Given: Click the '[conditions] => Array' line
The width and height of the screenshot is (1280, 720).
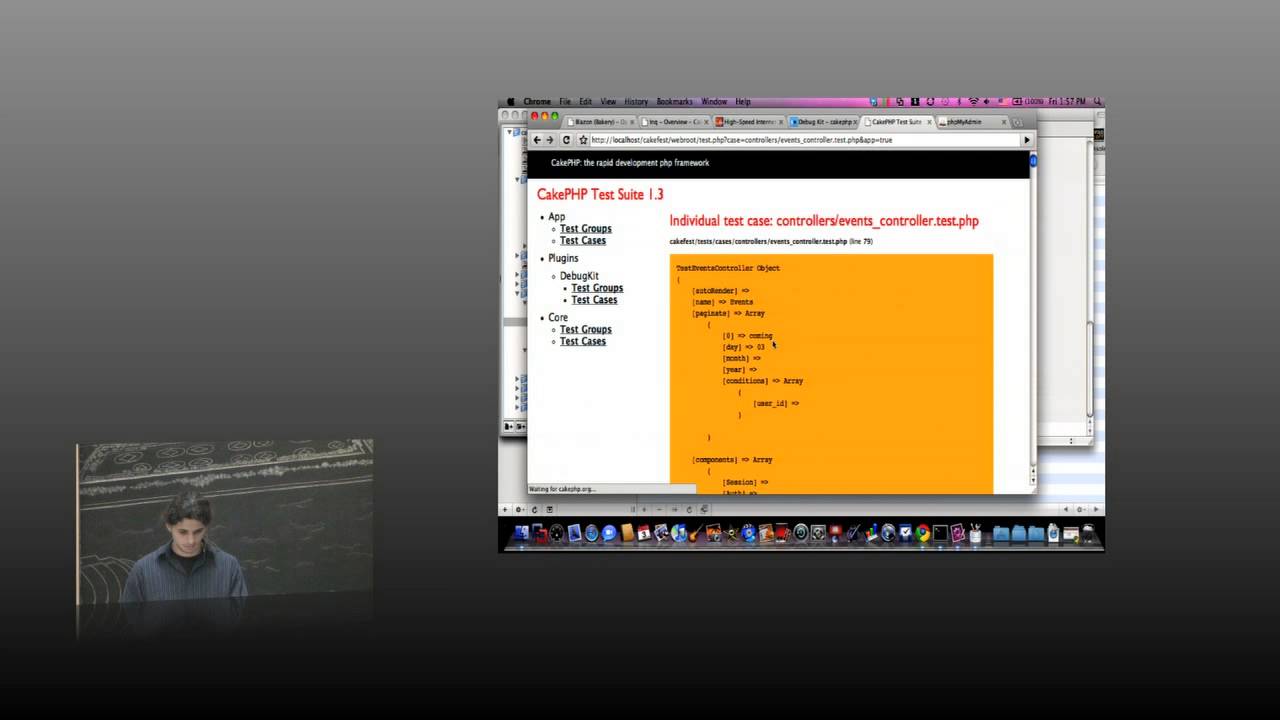Looking at the screenshot, I should click(763, 381).
